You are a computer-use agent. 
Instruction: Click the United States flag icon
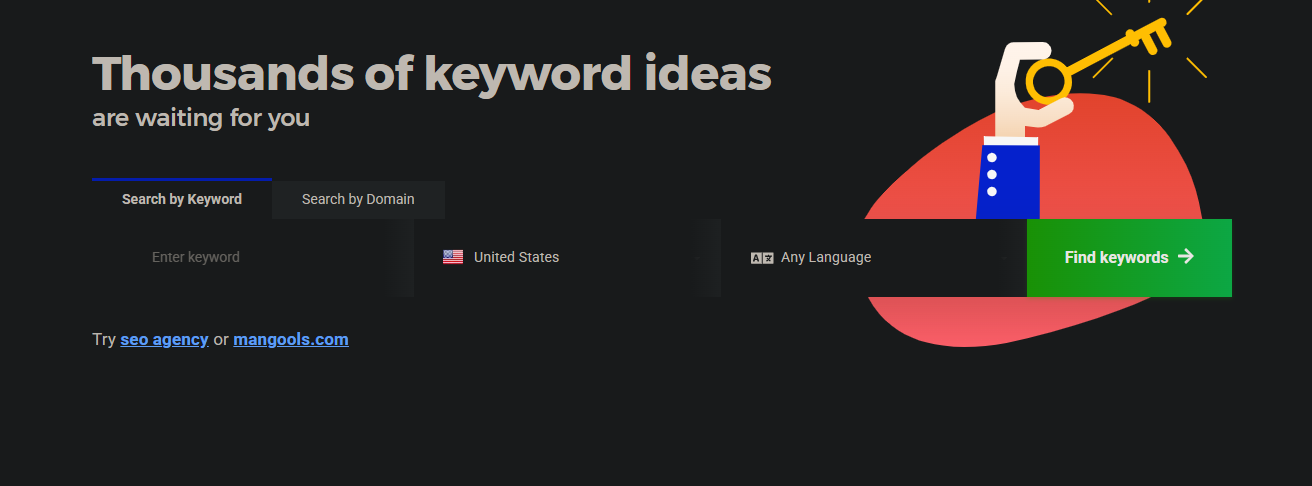click(x=453, y=257)
